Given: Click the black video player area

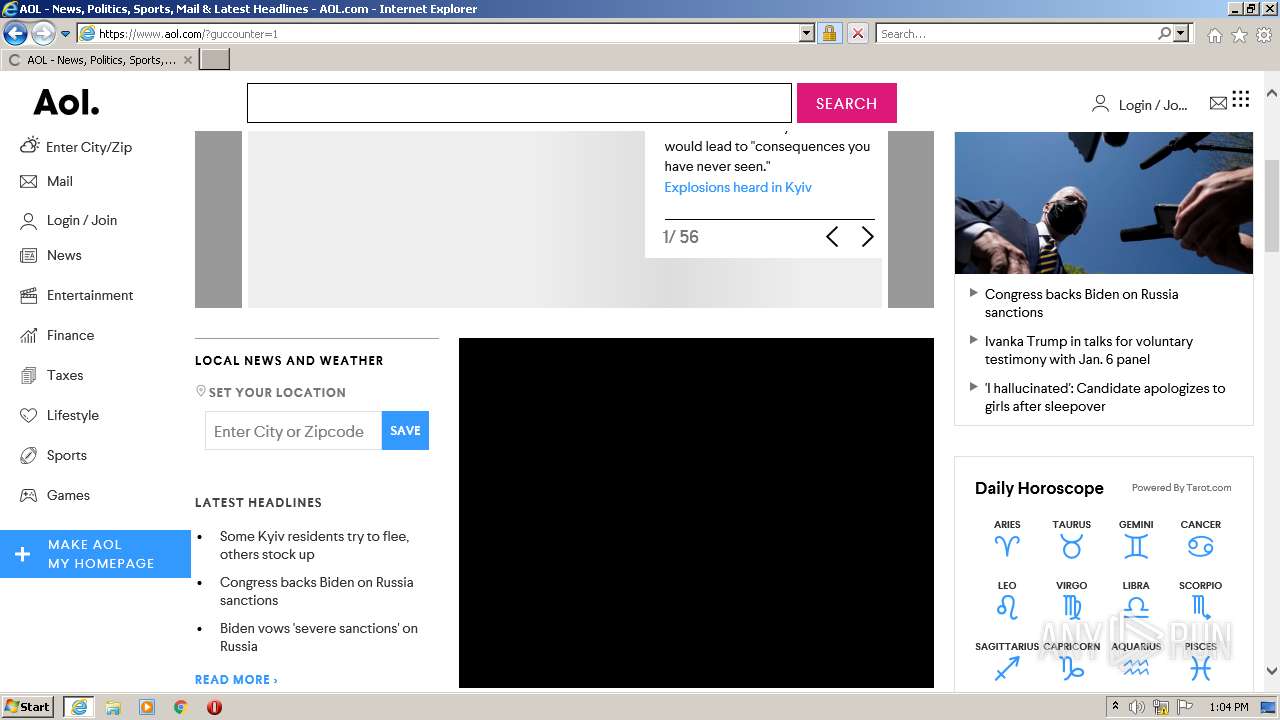Looking at the screenshot, I should (x=696, y=513).
